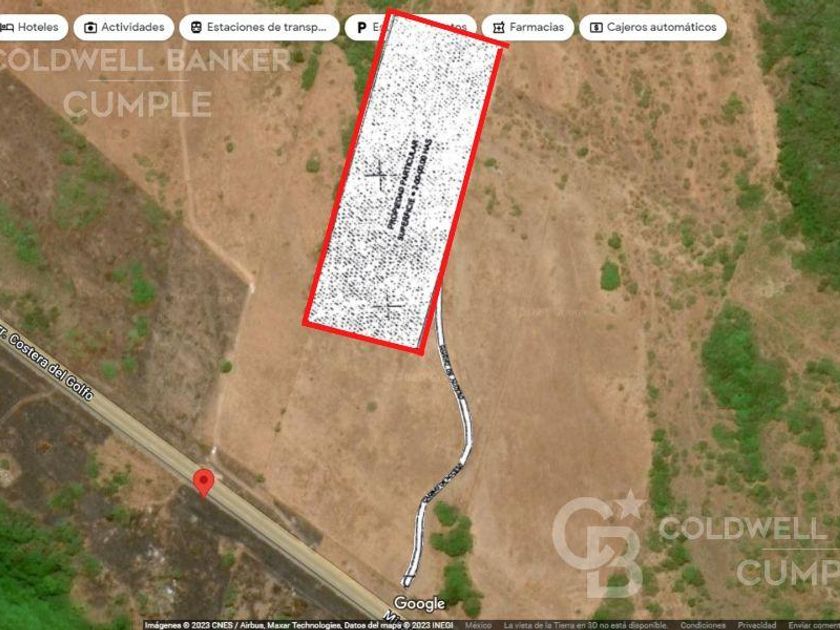
Task: Choose the Cajeros automáticos chip
Action: pos(652,27)
